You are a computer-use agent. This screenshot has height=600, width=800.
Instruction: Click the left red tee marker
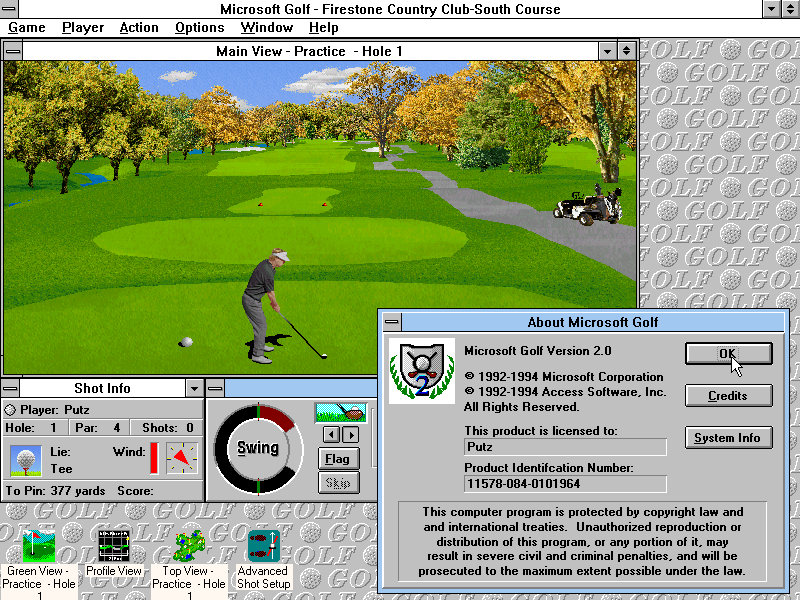tap(261, 205)
